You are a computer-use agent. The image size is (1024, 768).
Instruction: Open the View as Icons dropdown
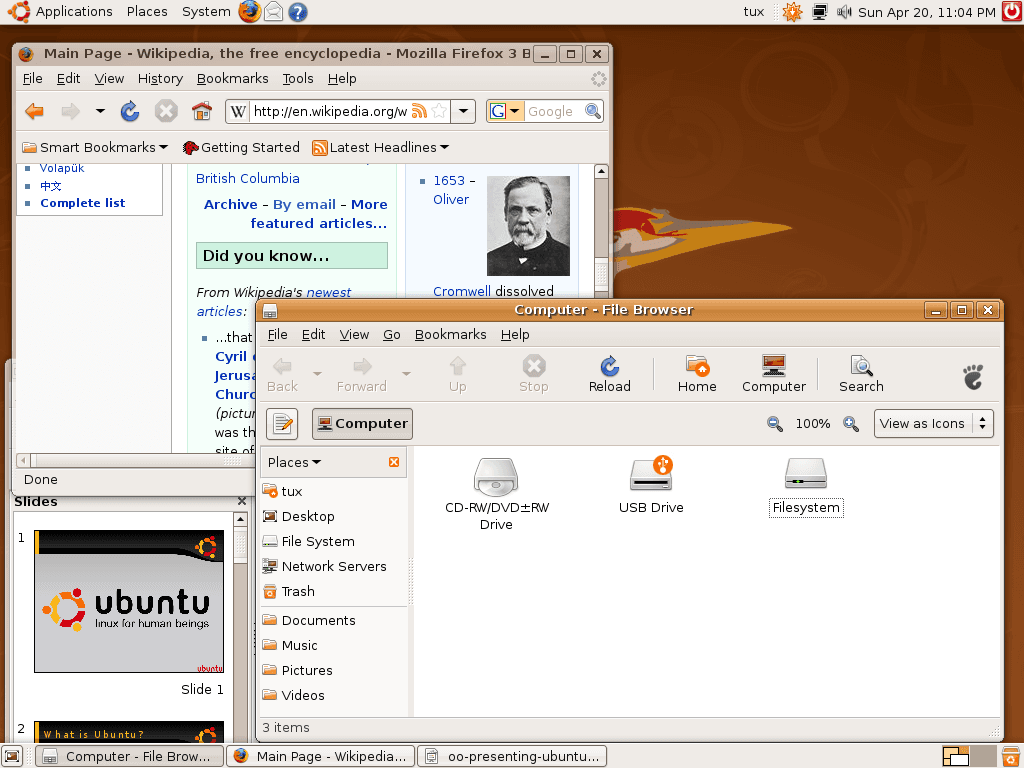(x=933, y=423)
